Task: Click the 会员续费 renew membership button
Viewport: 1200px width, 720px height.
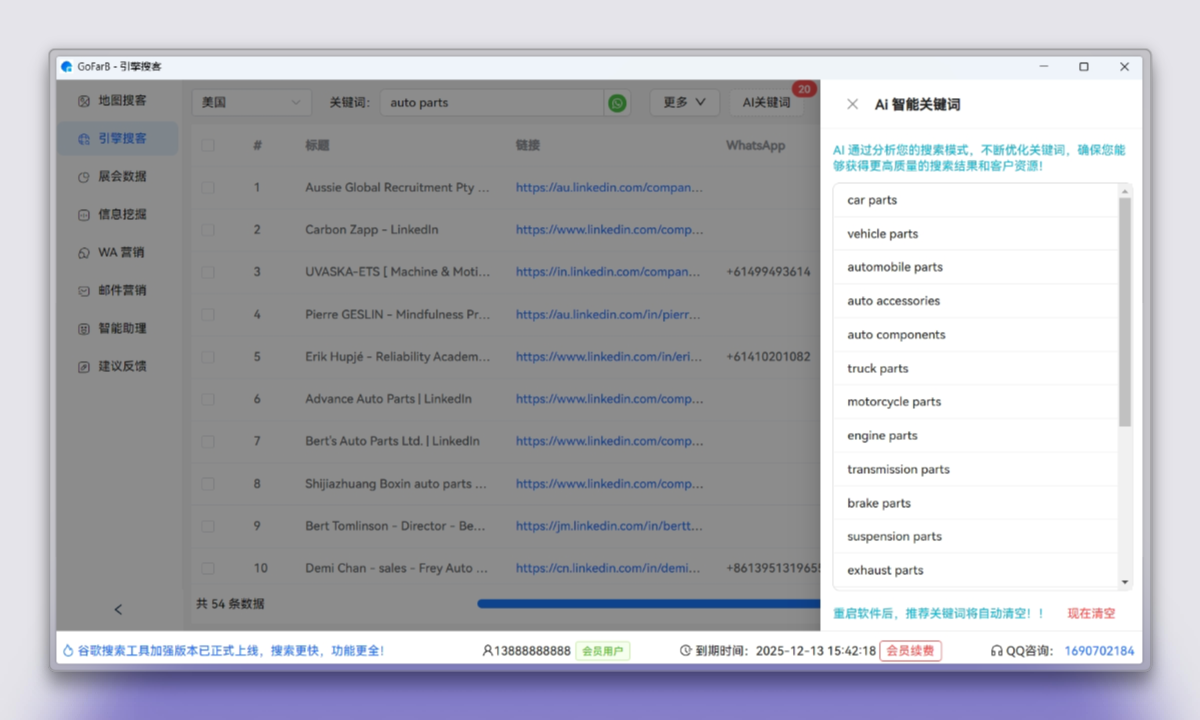Action: coord(910,651)
